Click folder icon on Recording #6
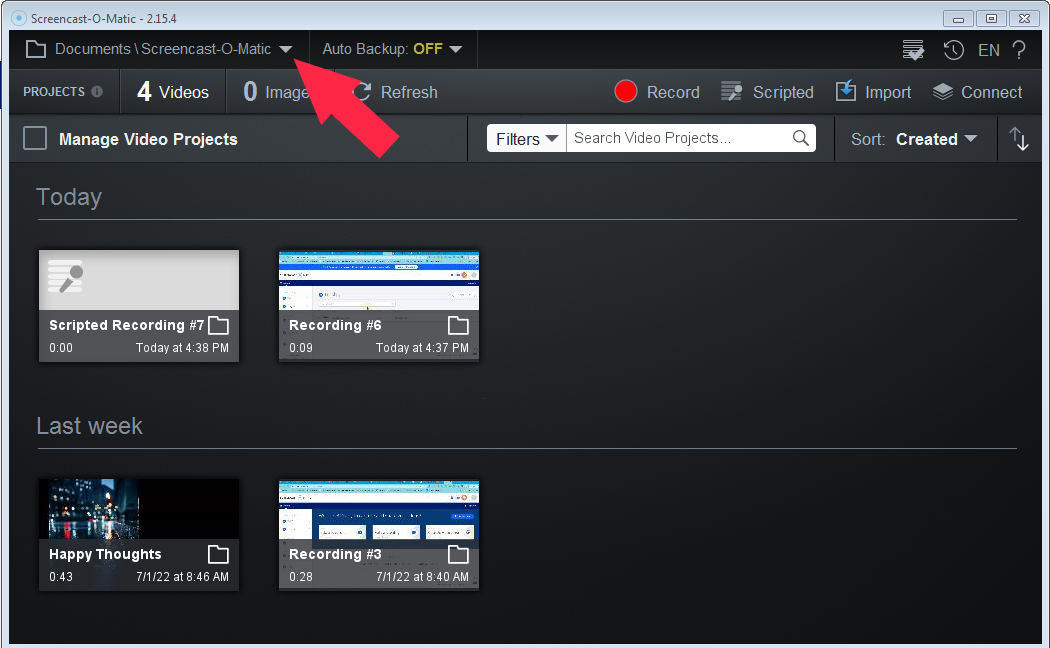 tap(458, 325)
